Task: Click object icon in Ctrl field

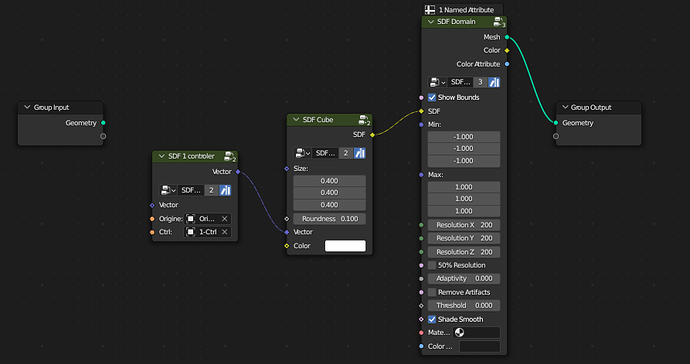Action: coord(191,232)
